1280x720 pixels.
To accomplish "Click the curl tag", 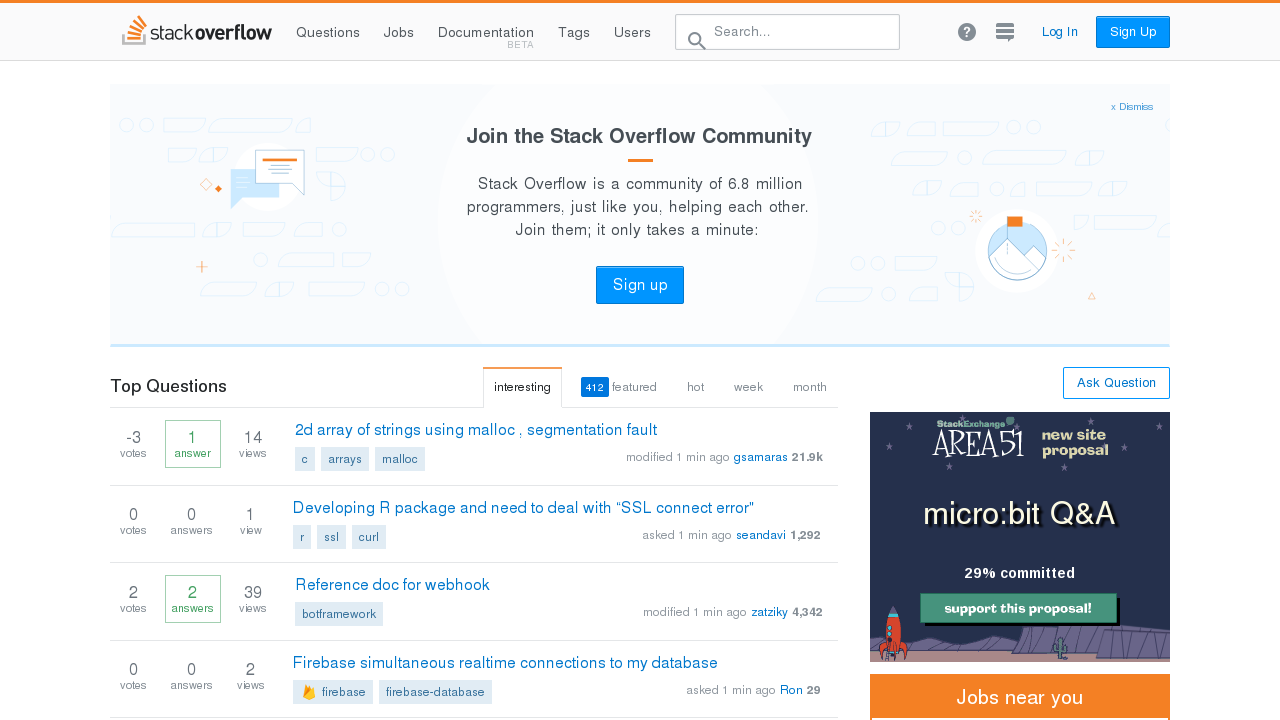I will (369, 537).
